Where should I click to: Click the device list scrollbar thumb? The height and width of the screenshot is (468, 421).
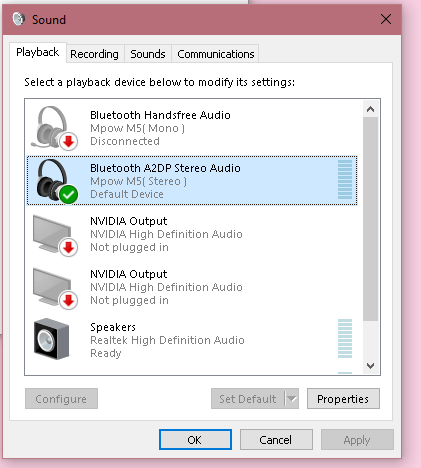[370, 219]
